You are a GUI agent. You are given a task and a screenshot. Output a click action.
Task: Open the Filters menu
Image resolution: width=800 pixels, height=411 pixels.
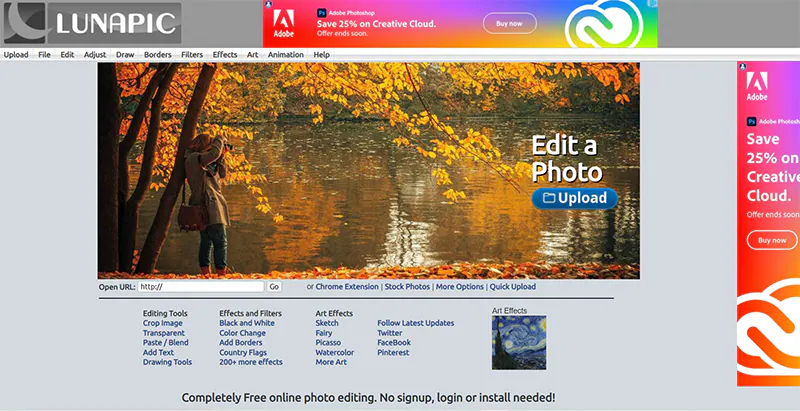192,55
